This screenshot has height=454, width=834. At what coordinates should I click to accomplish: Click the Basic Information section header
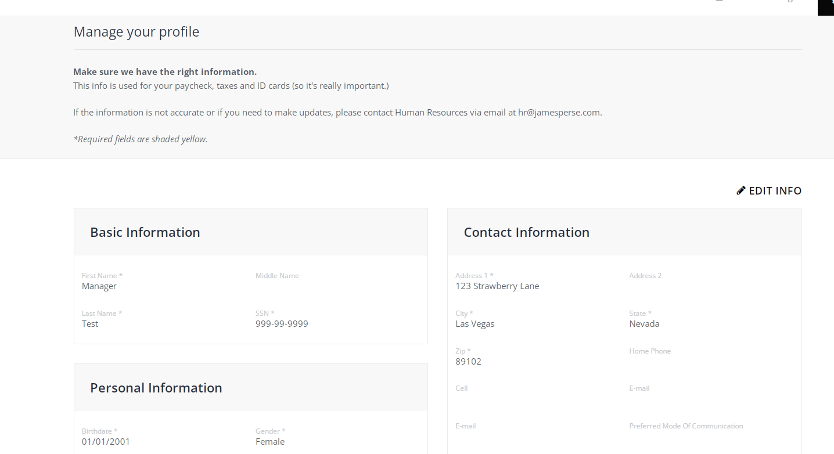[x=145, y=232]
